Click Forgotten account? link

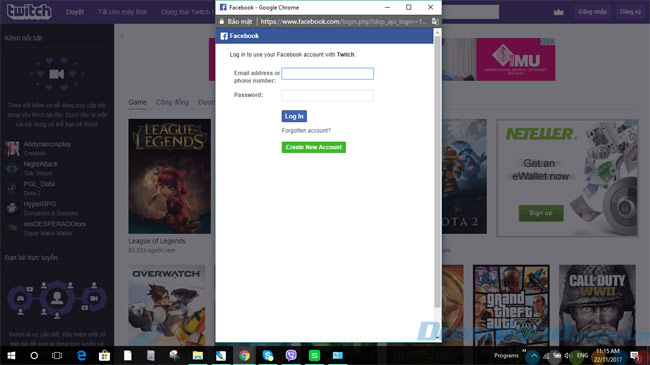(x=306, y=131)
